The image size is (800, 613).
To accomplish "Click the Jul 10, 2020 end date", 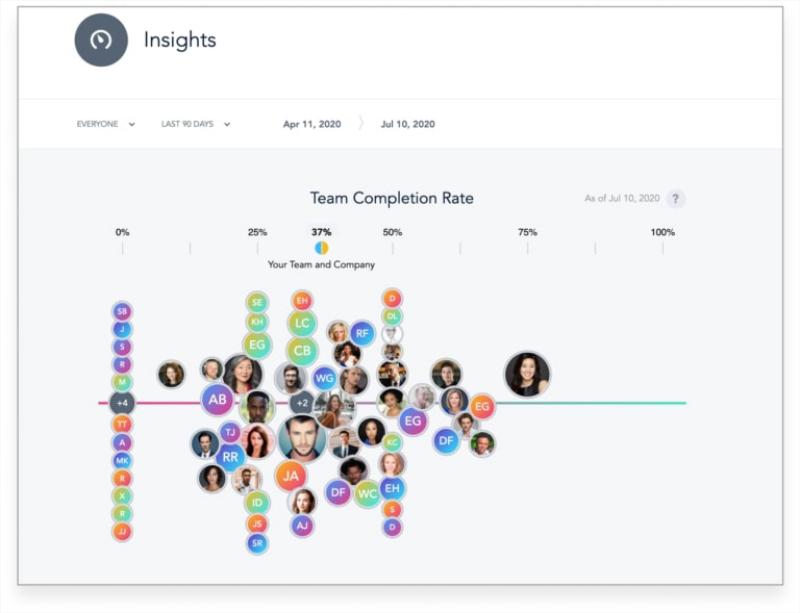I will point(407,124).
